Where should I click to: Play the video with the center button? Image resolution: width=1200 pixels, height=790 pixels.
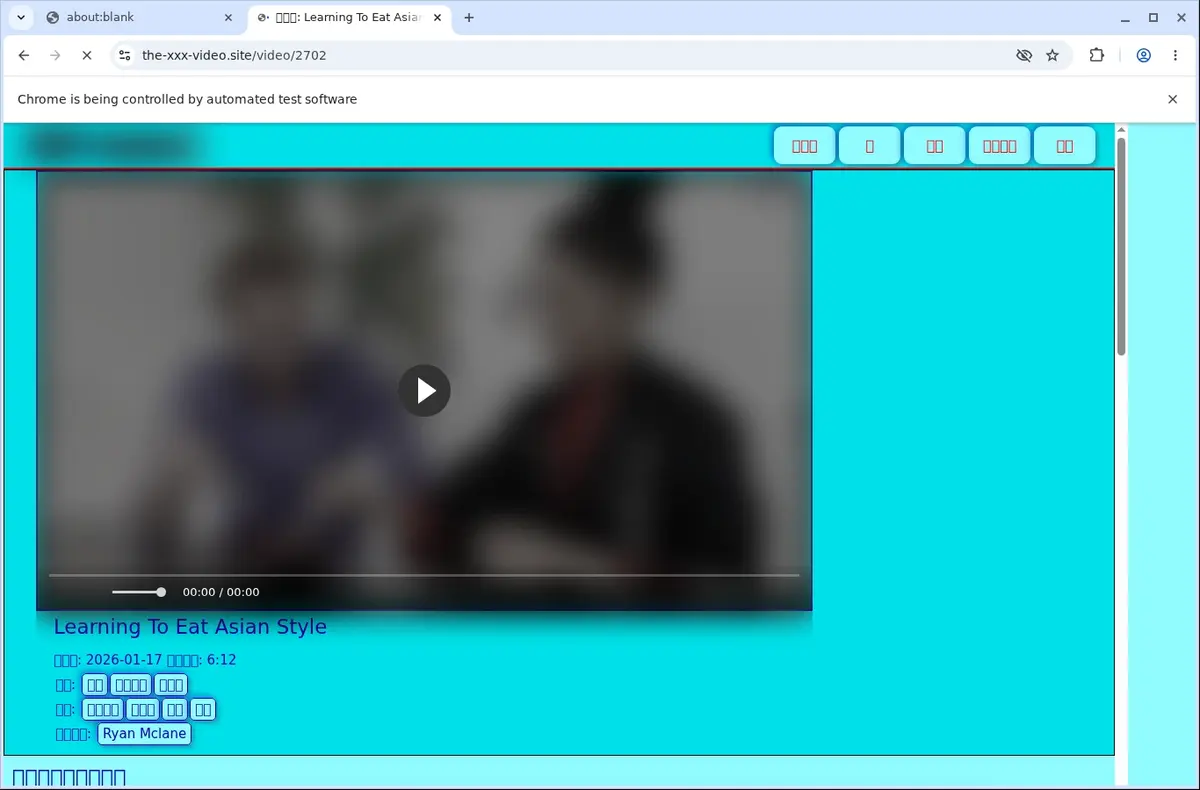click(425, 390)
